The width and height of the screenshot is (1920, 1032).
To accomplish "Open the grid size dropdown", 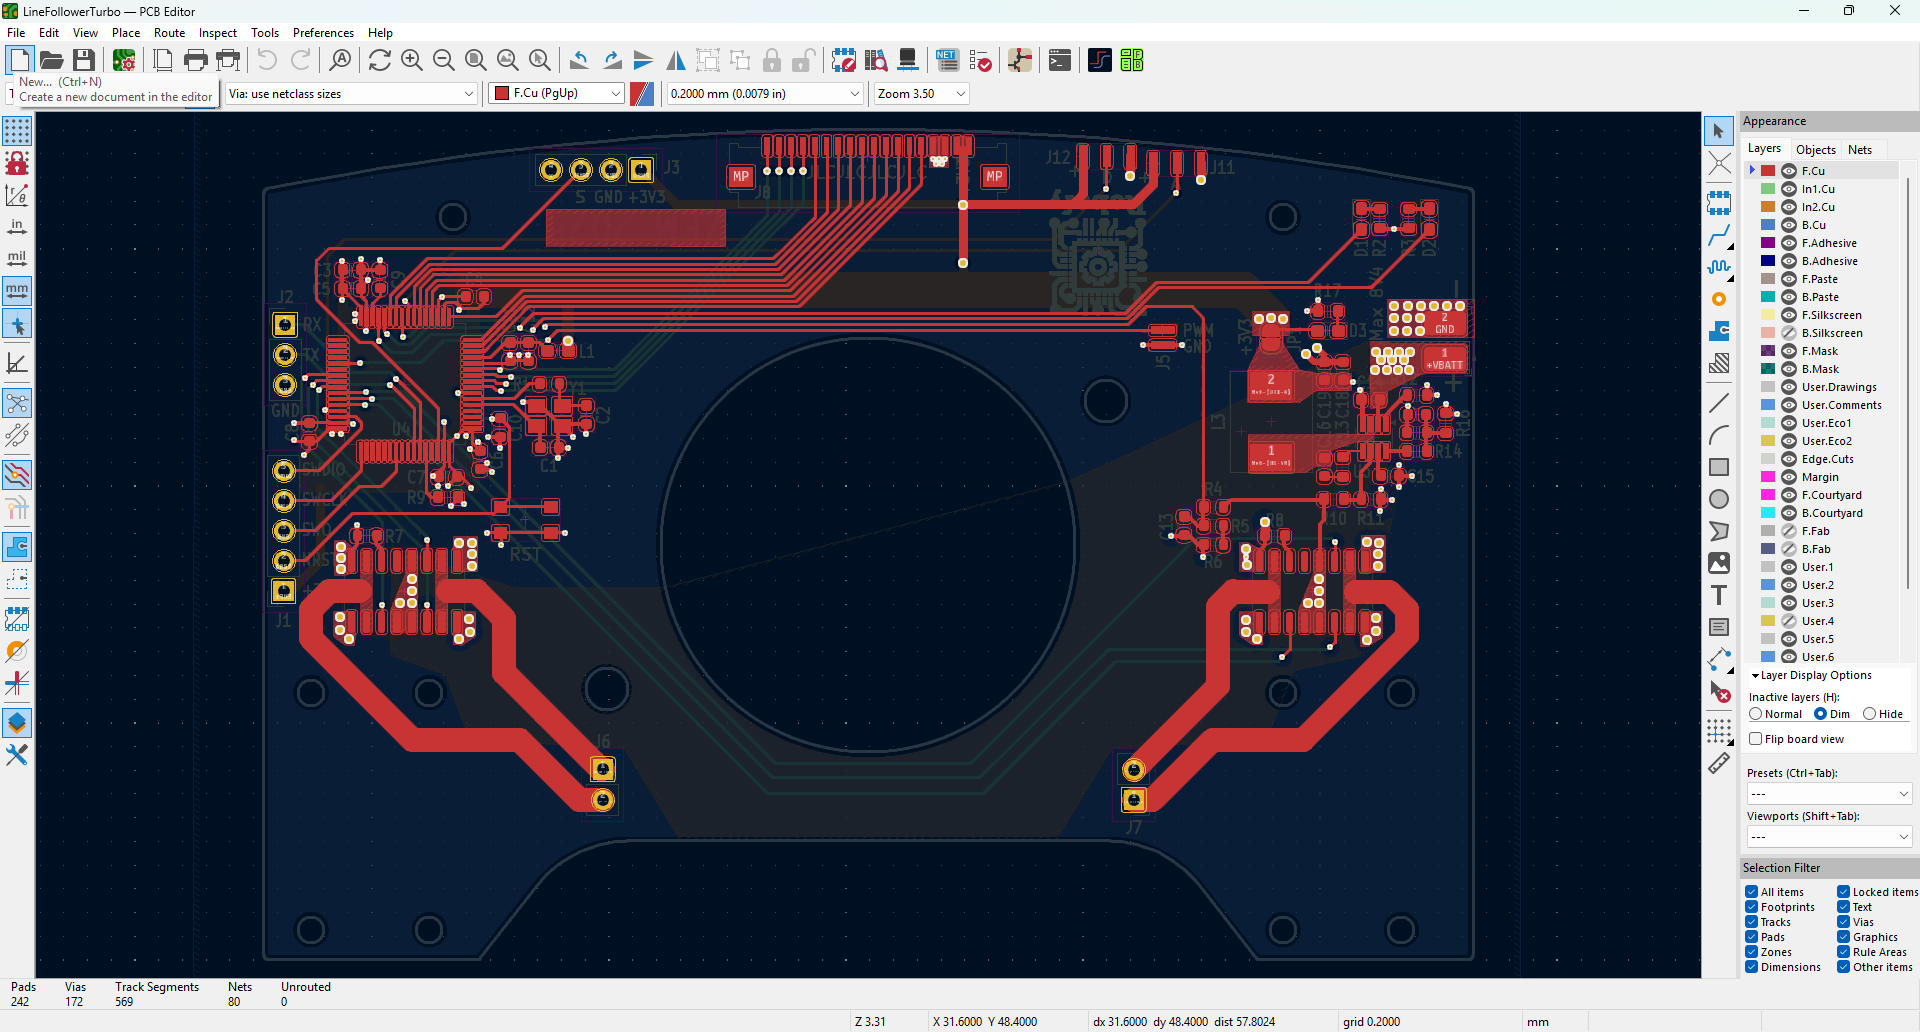I will pos(765,94).
